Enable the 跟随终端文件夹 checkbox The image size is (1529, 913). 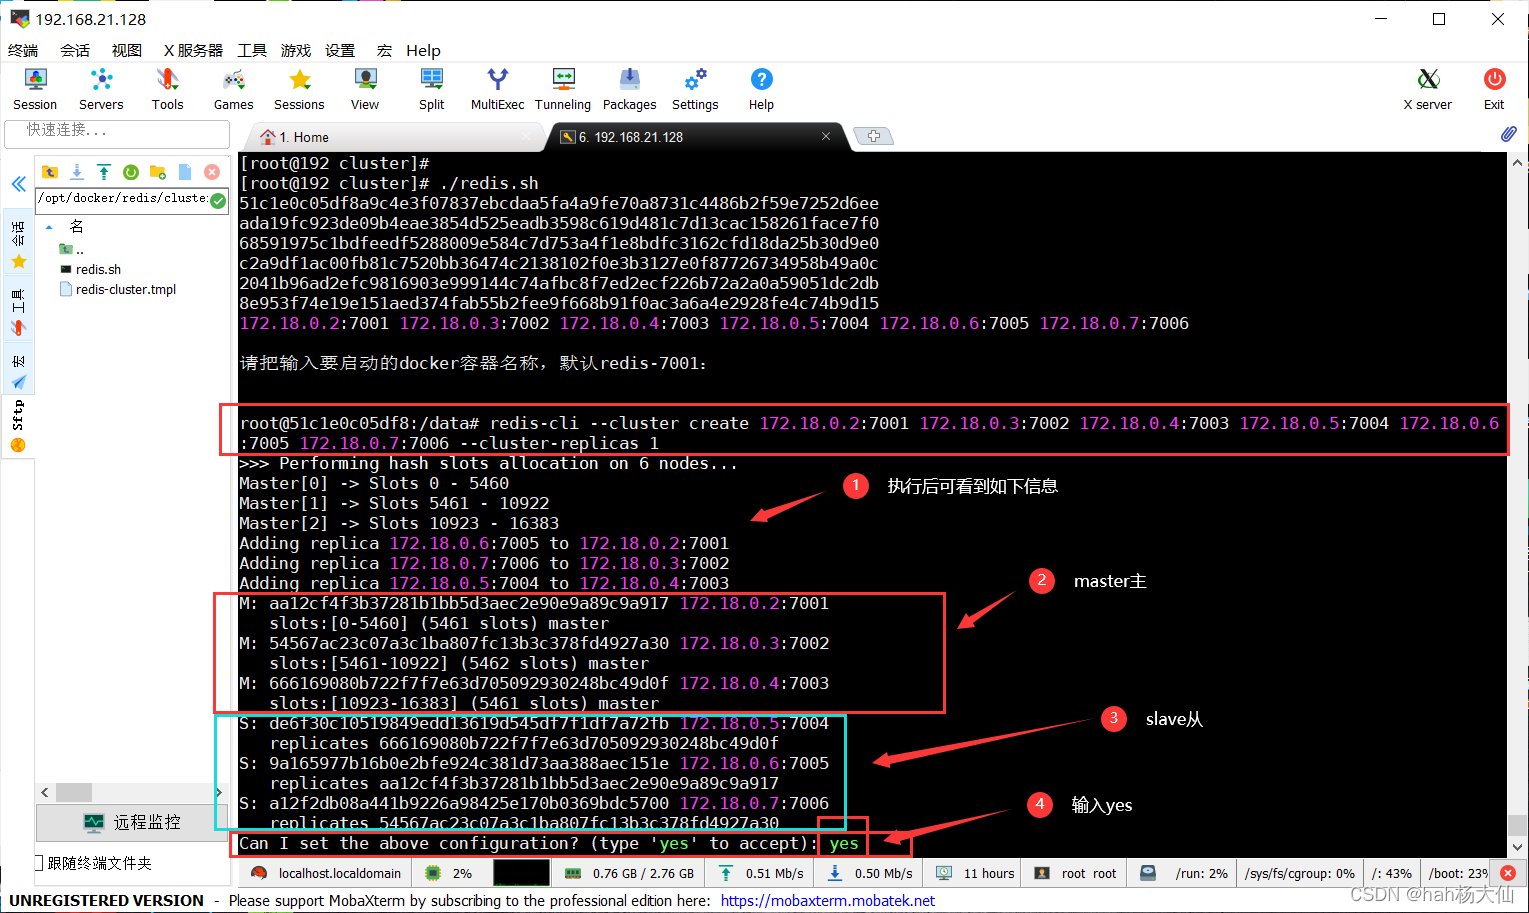[38, 861]
